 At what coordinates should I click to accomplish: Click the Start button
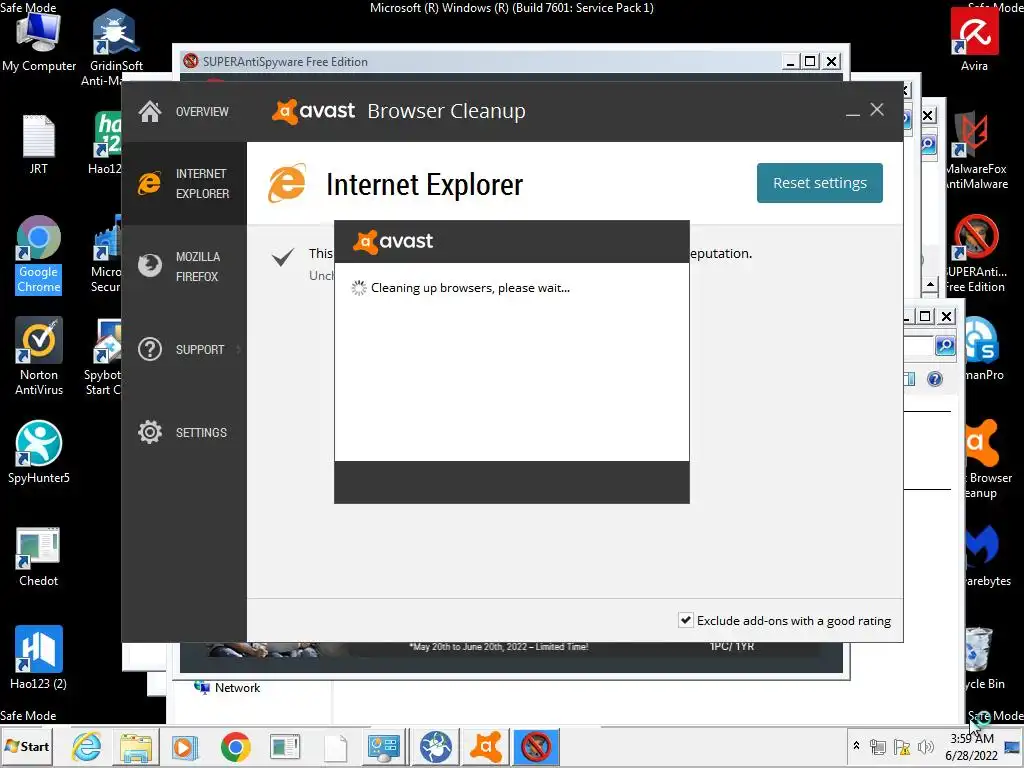click(x=27, y=746)
